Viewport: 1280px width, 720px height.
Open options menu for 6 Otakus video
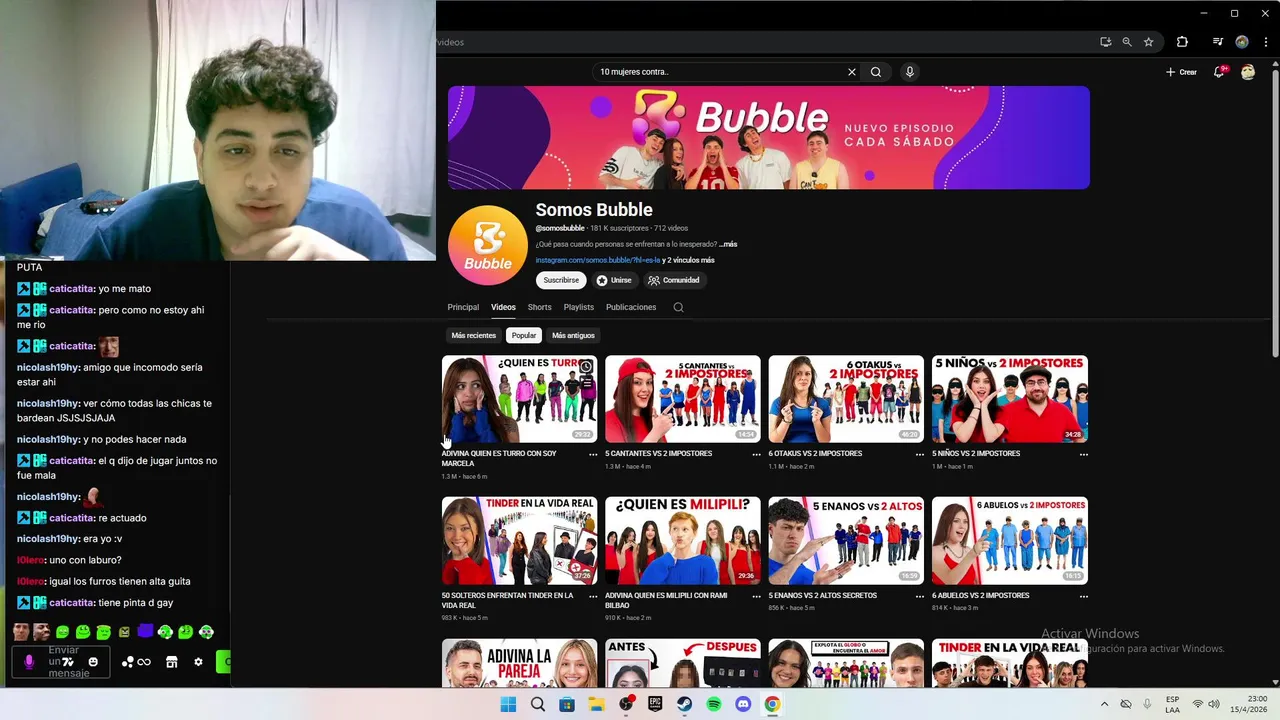pyautogui.click(x=920, y=454)
